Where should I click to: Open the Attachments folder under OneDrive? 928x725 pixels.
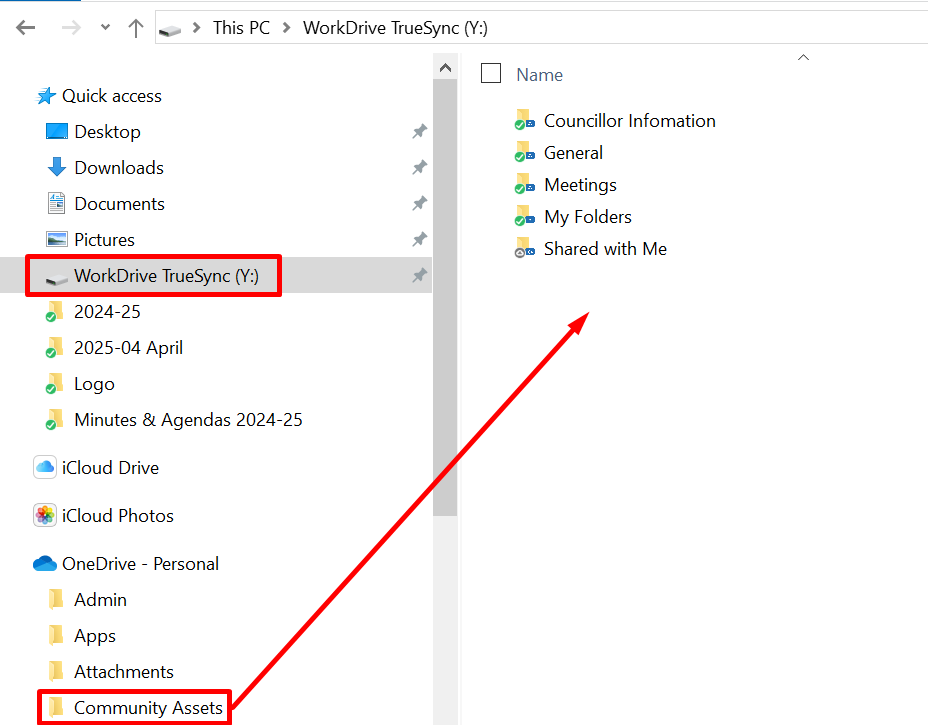tap(124, 672)
